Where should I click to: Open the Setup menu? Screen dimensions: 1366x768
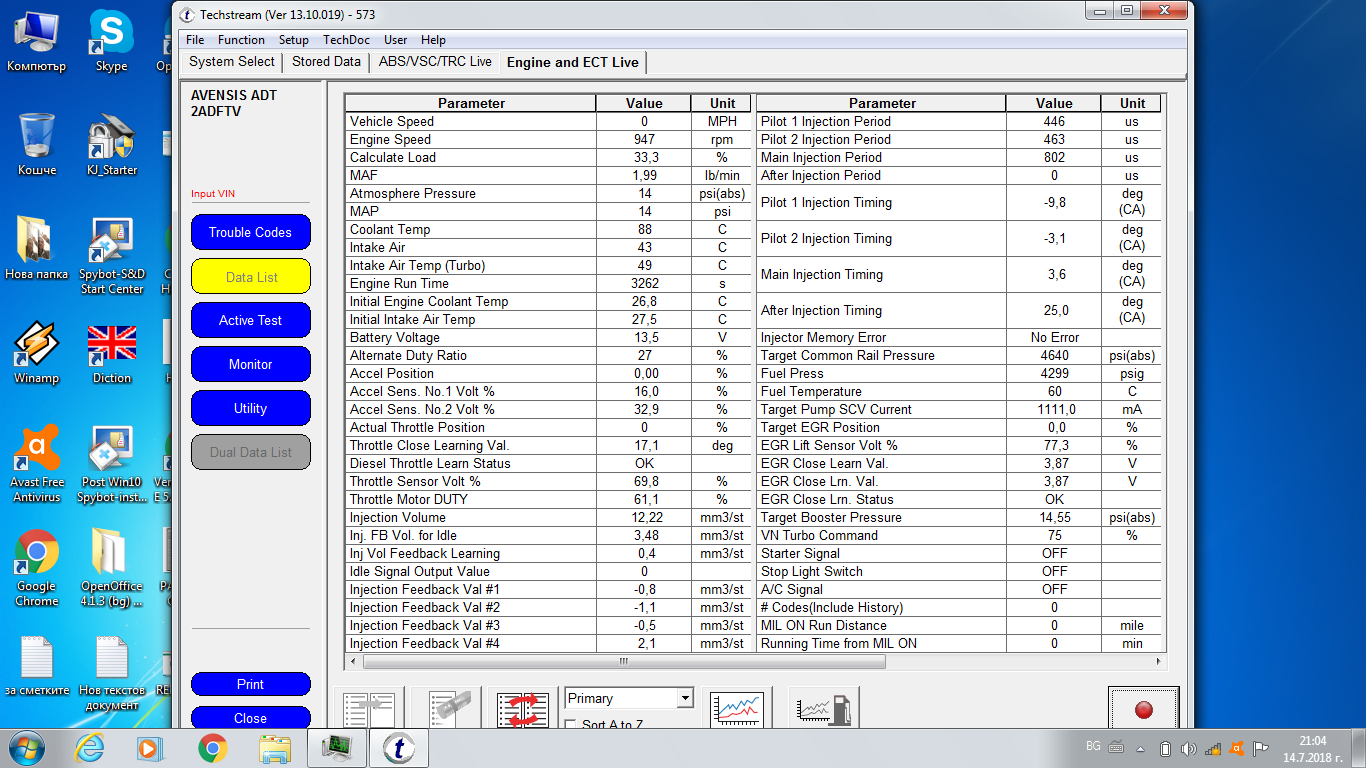(x=293, y=40)
